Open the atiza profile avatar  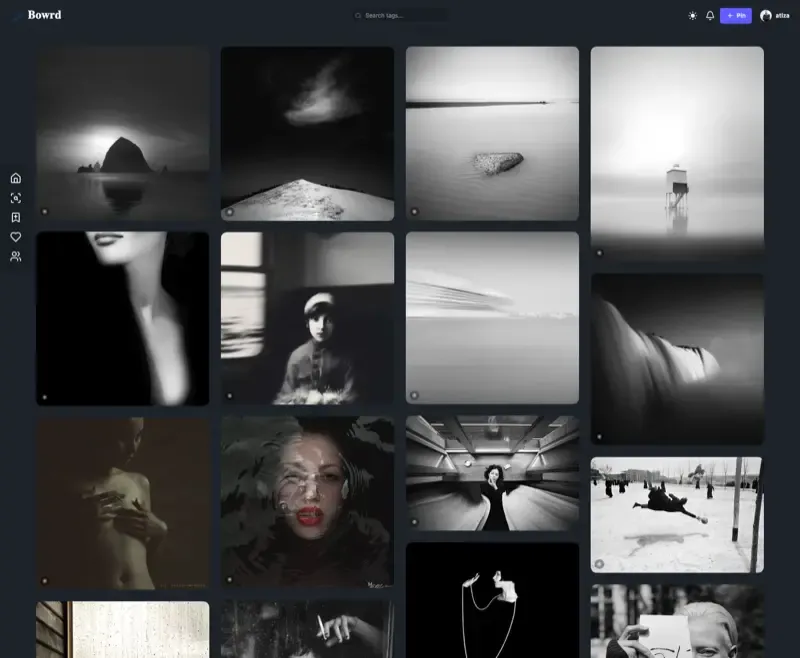pos(765,16)
